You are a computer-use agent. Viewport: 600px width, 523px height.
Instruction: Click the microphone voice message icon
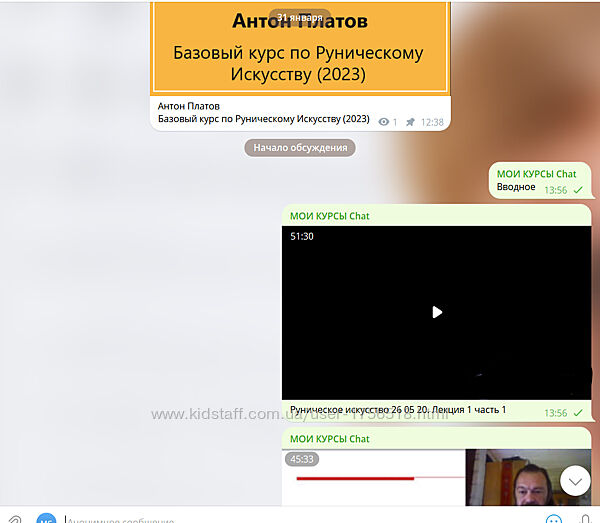tap(585, 520)
